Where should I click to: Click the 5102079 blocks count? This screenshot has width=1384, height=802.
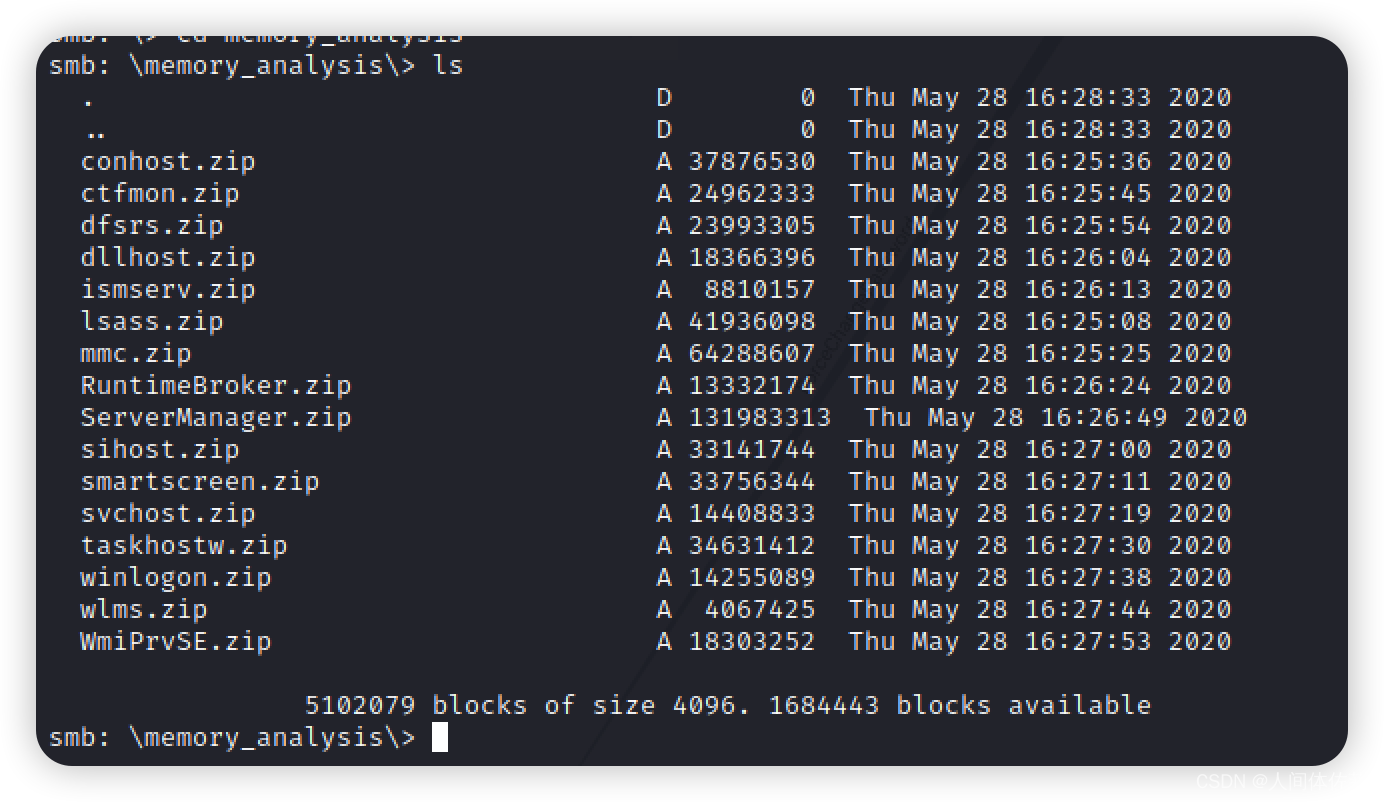pyautogui.click(x=360, y=705)
